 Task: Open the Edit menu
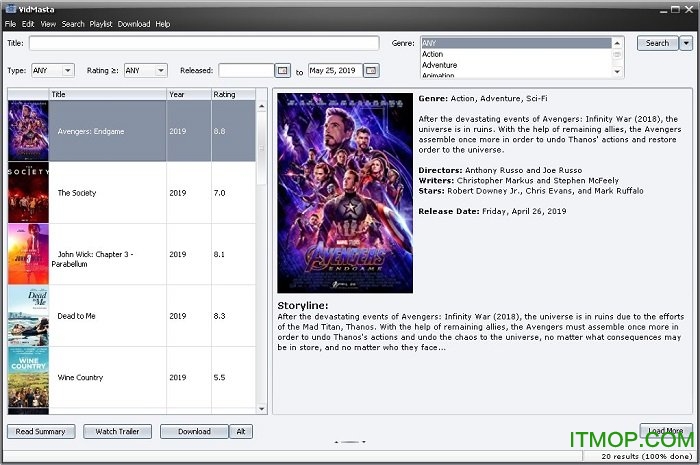point(28,24)
